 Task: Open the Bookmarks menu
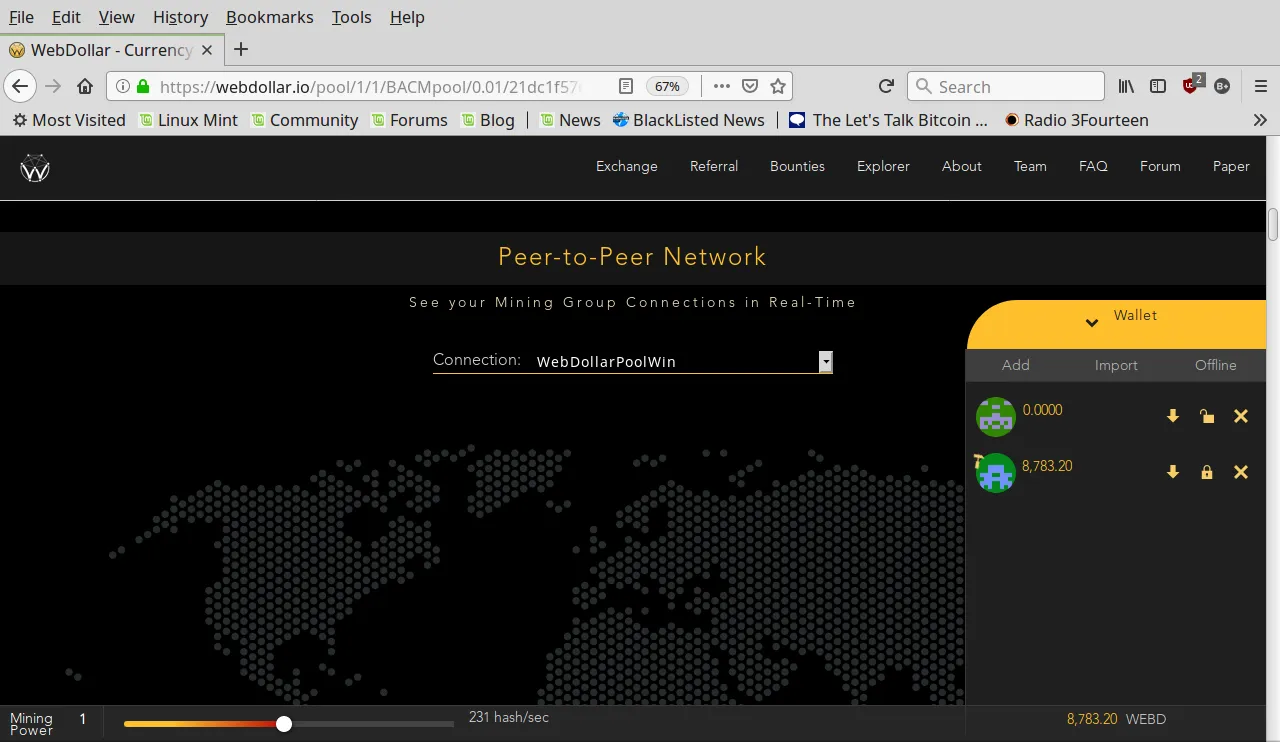pos(269,17)
